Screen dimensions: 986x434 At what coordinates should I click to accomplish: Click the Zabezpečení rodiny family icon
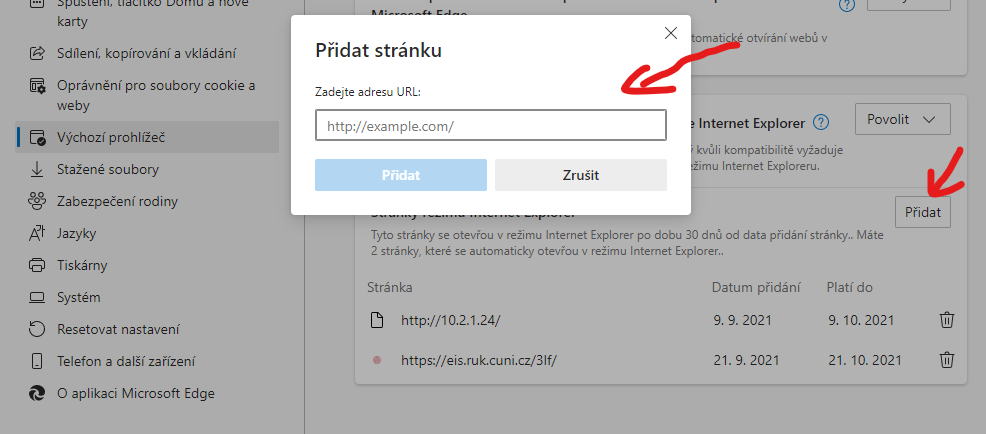coord(37,201)
